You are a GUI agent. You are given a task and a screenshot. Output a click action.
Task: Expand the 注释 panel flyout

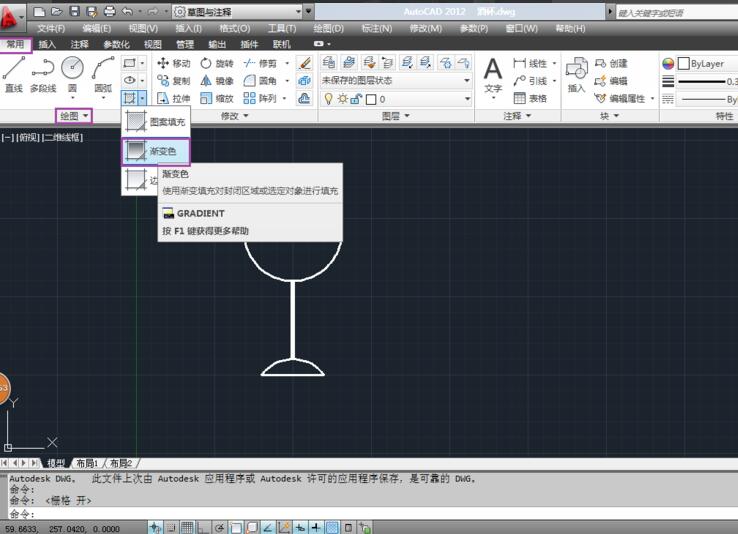point(517,116)
